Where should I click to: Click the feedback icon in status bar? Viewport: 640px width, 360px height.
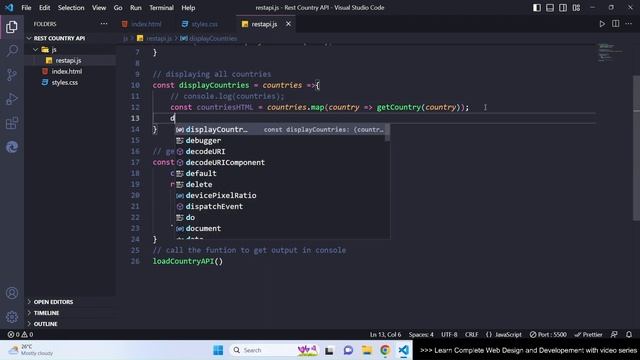click(x=614, y=335)
